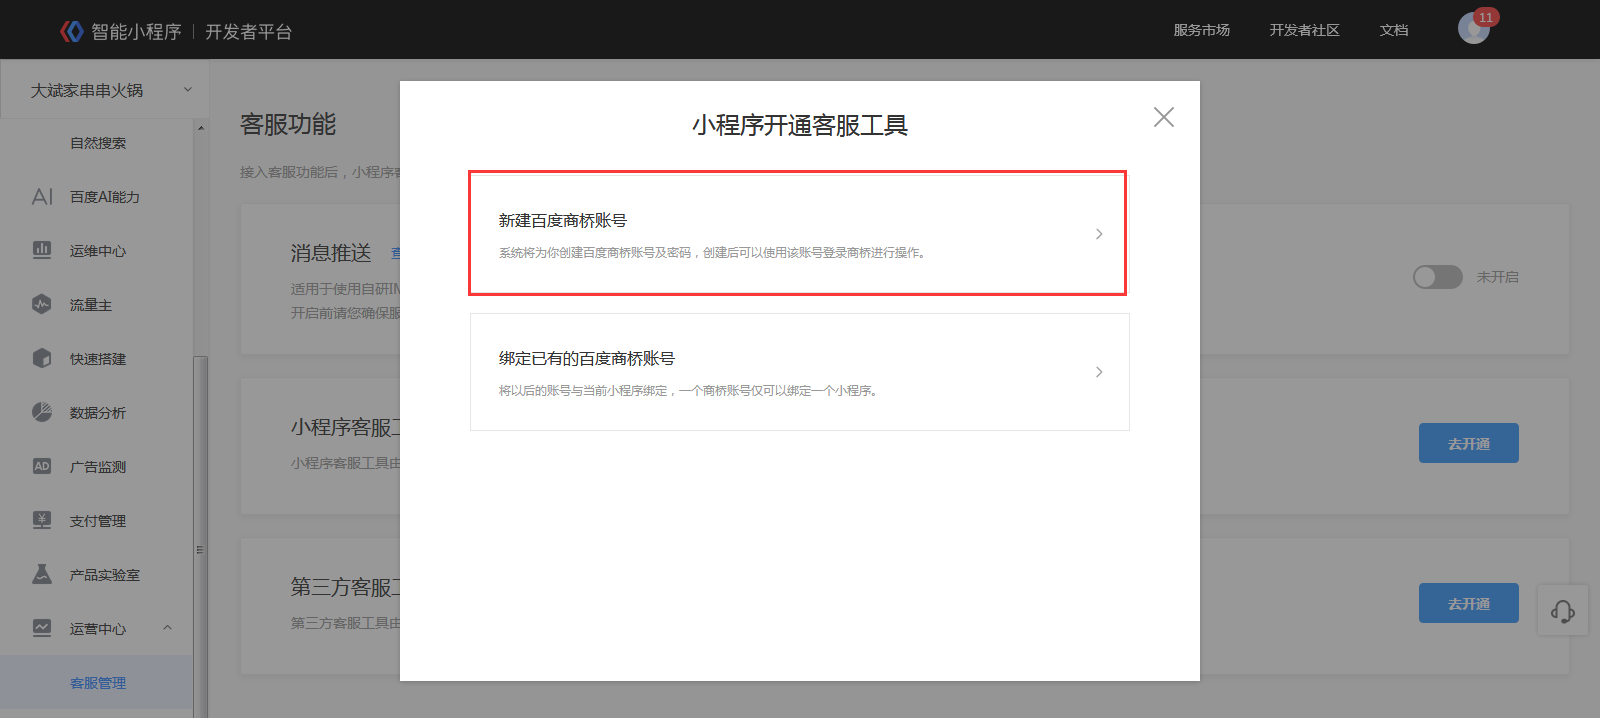Collapse the 运营中心 sidebar section
This screenshot has width=1600, height=718.
168,628
